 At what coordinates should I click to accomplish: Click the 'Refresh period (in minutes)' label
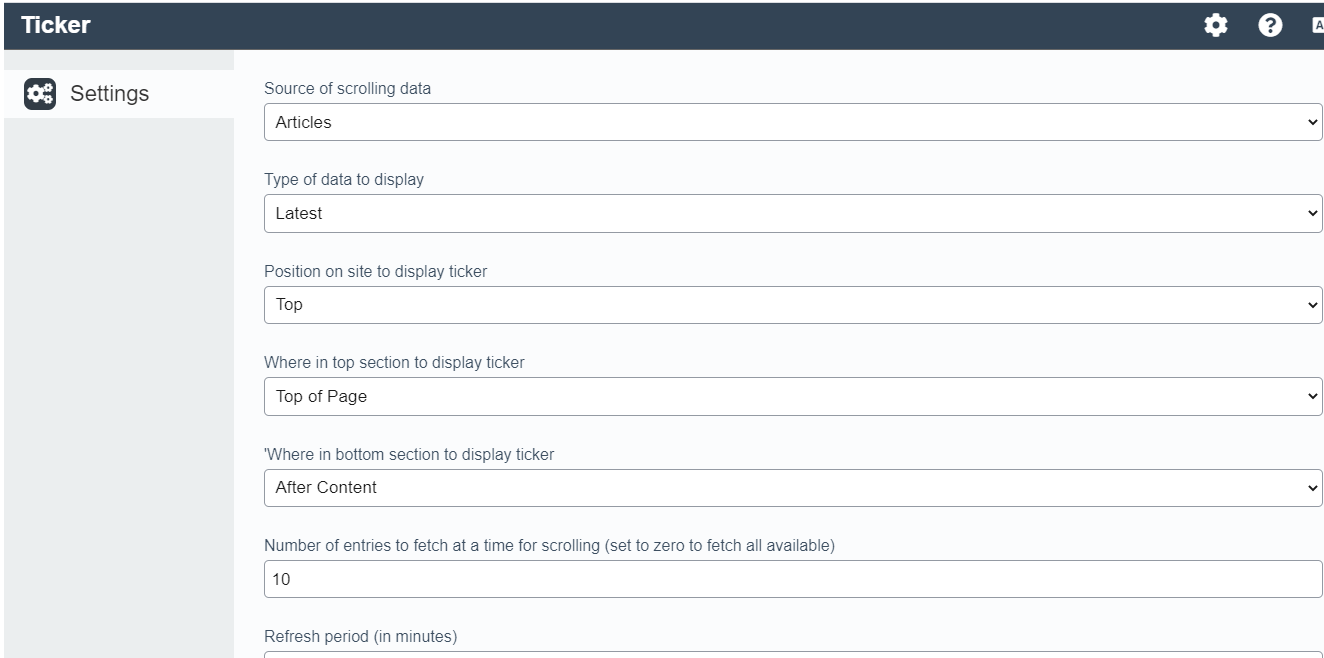point(360,636)
